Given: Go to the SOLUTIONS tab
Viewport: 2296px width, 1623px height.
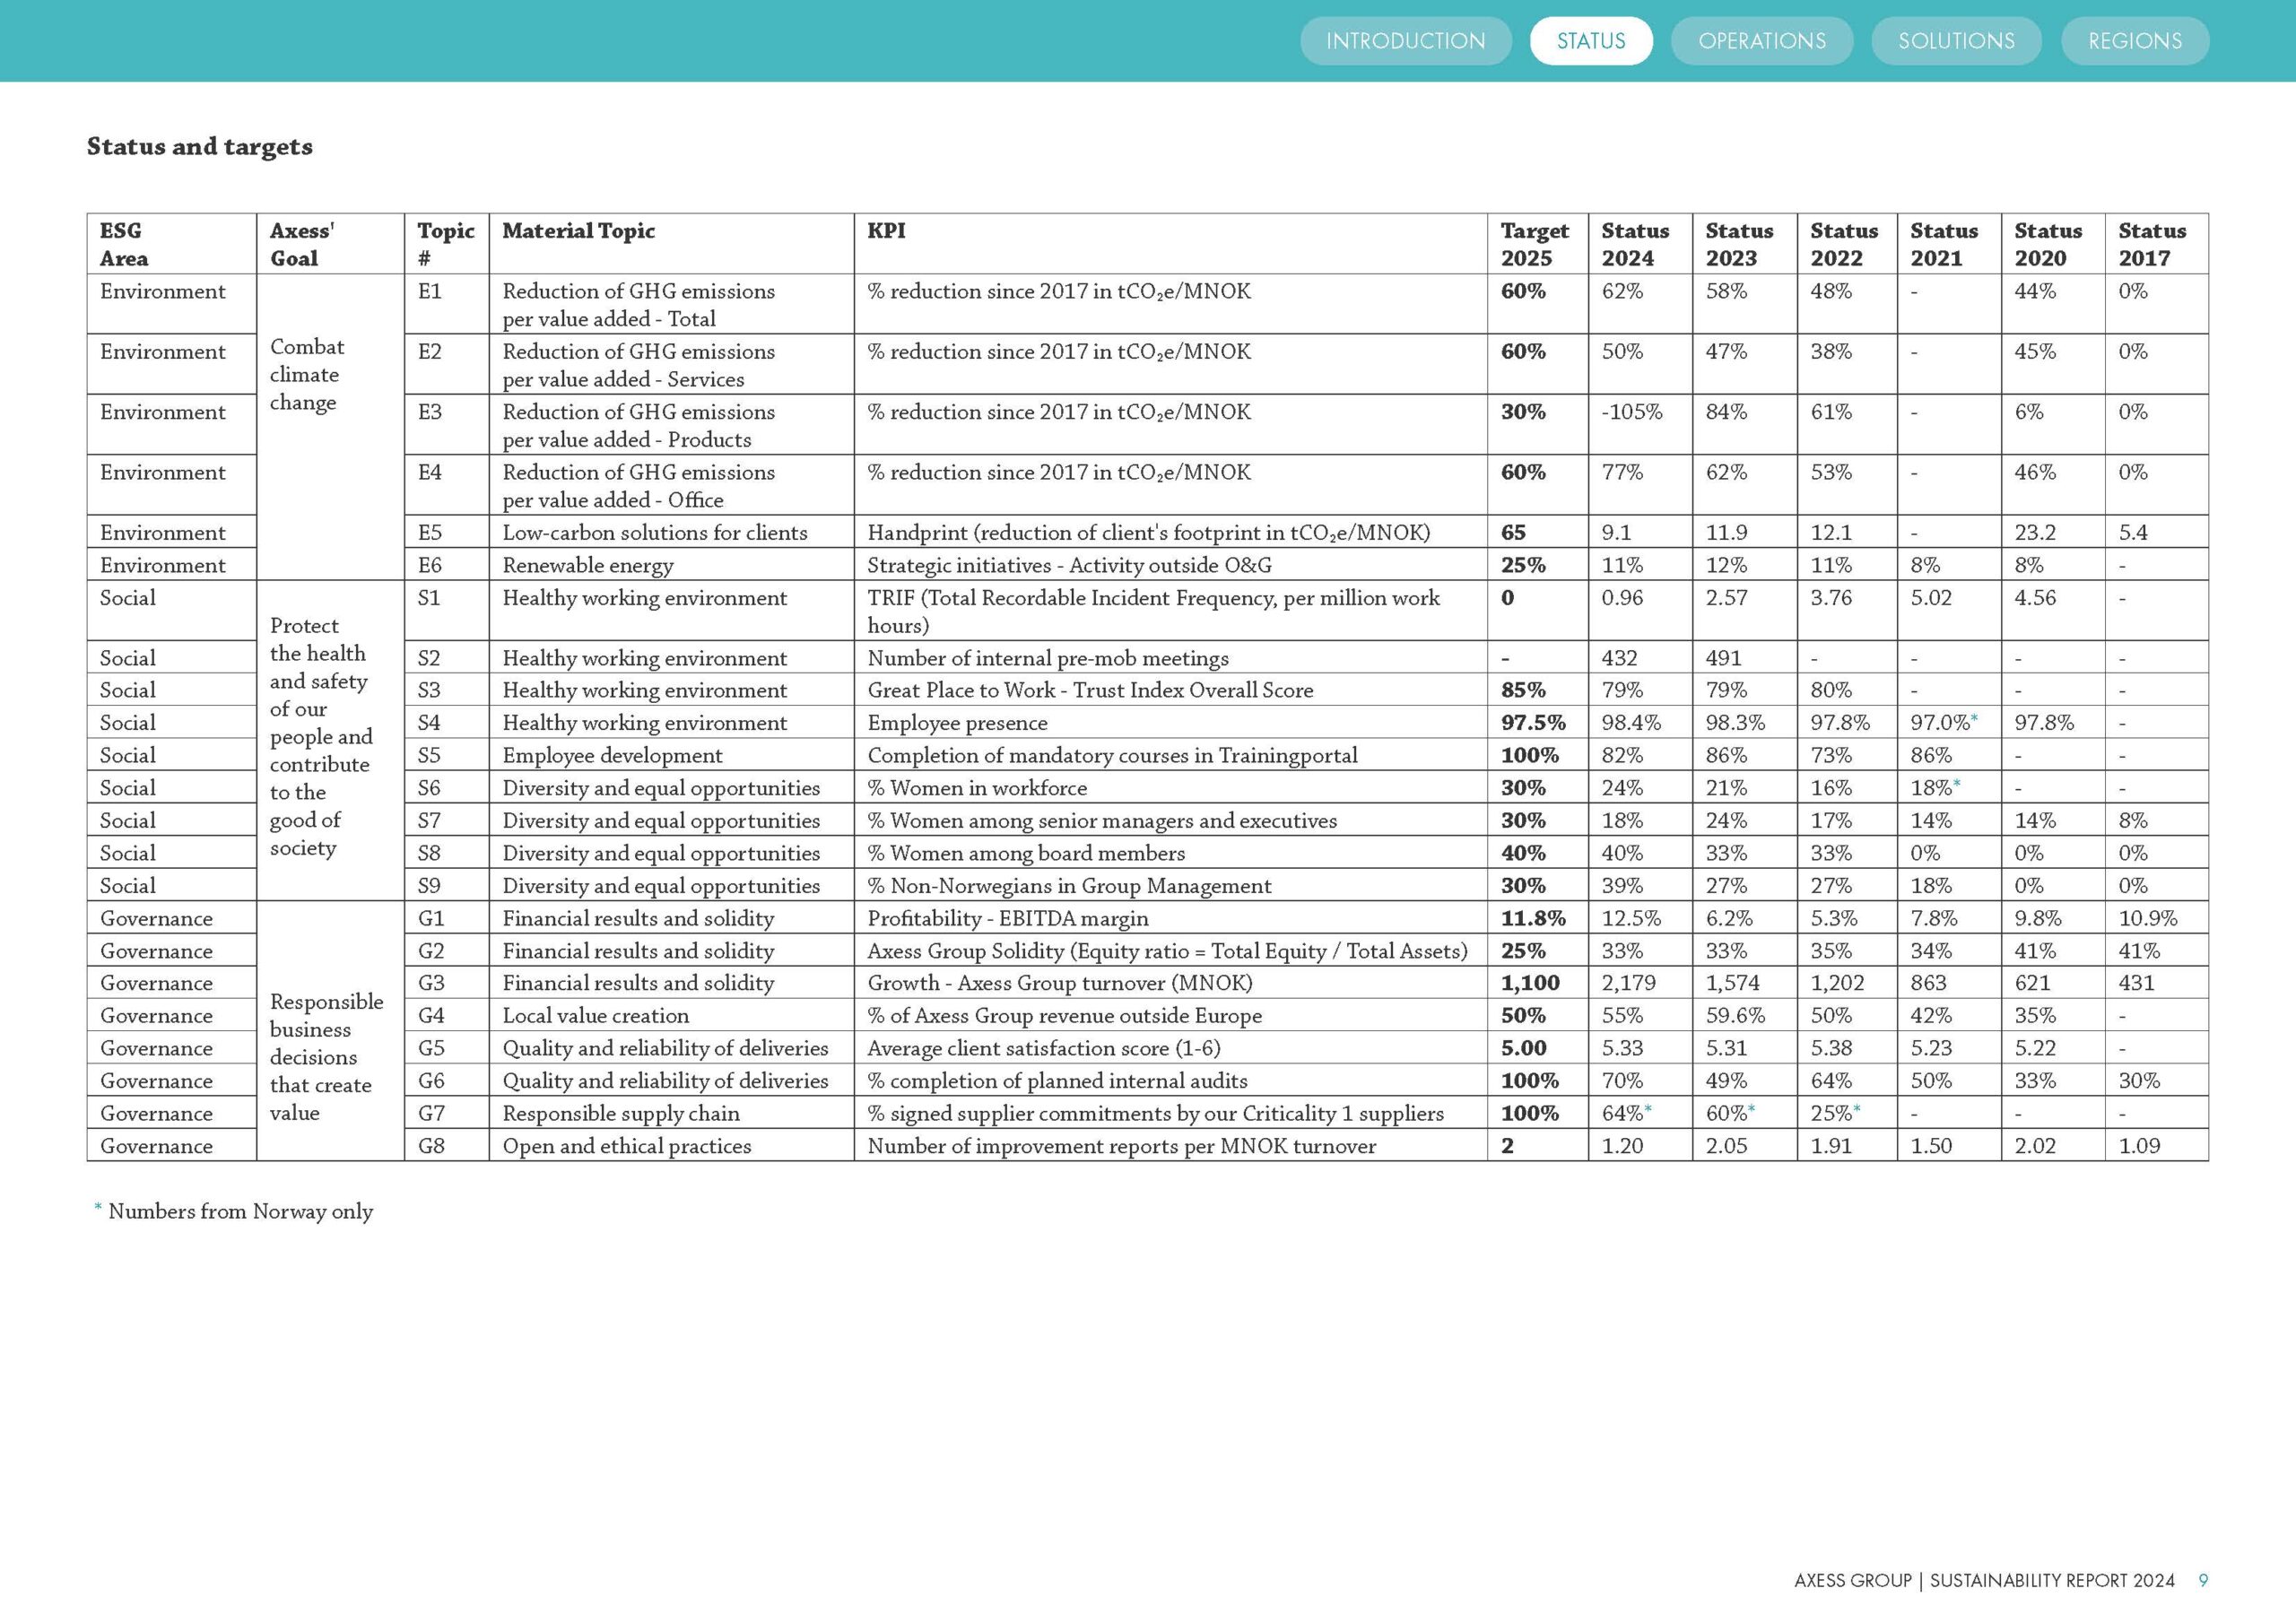Looking at the screenshot, I should click(1956, 41).
